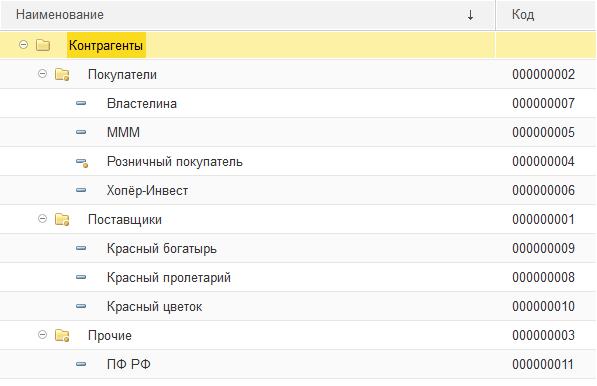Select the Красный пролетарий entry
The image size is (597, 386).
point(169,278)
